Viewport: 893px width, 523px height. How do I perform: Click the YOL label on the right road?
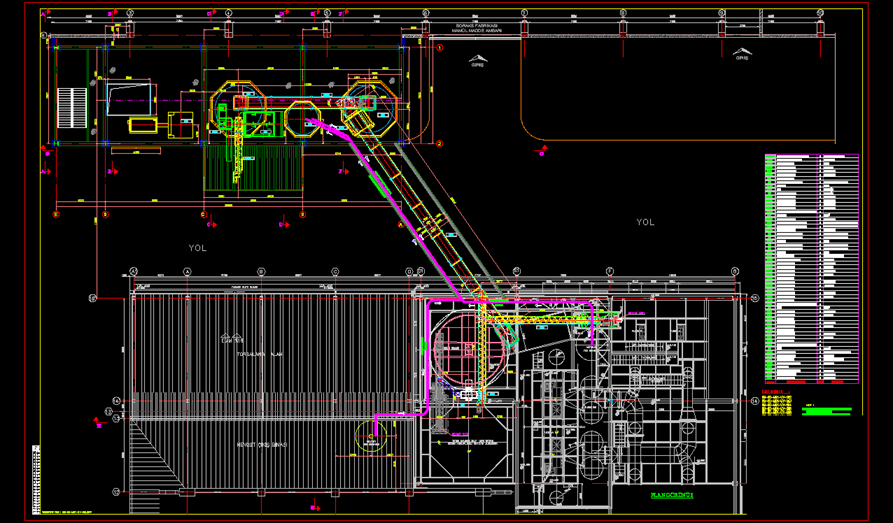pos(645,222)
